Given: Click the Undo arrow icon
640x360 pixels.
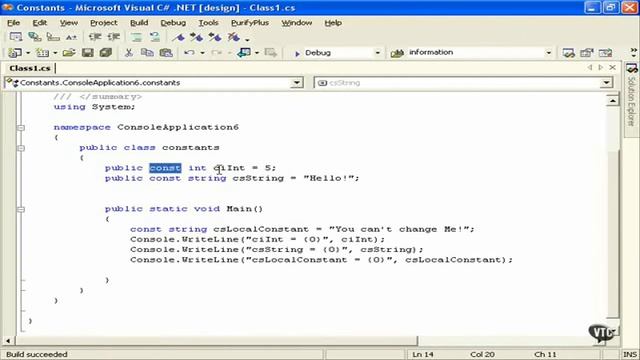Looking at the screenshot, I should click(189, 53).
